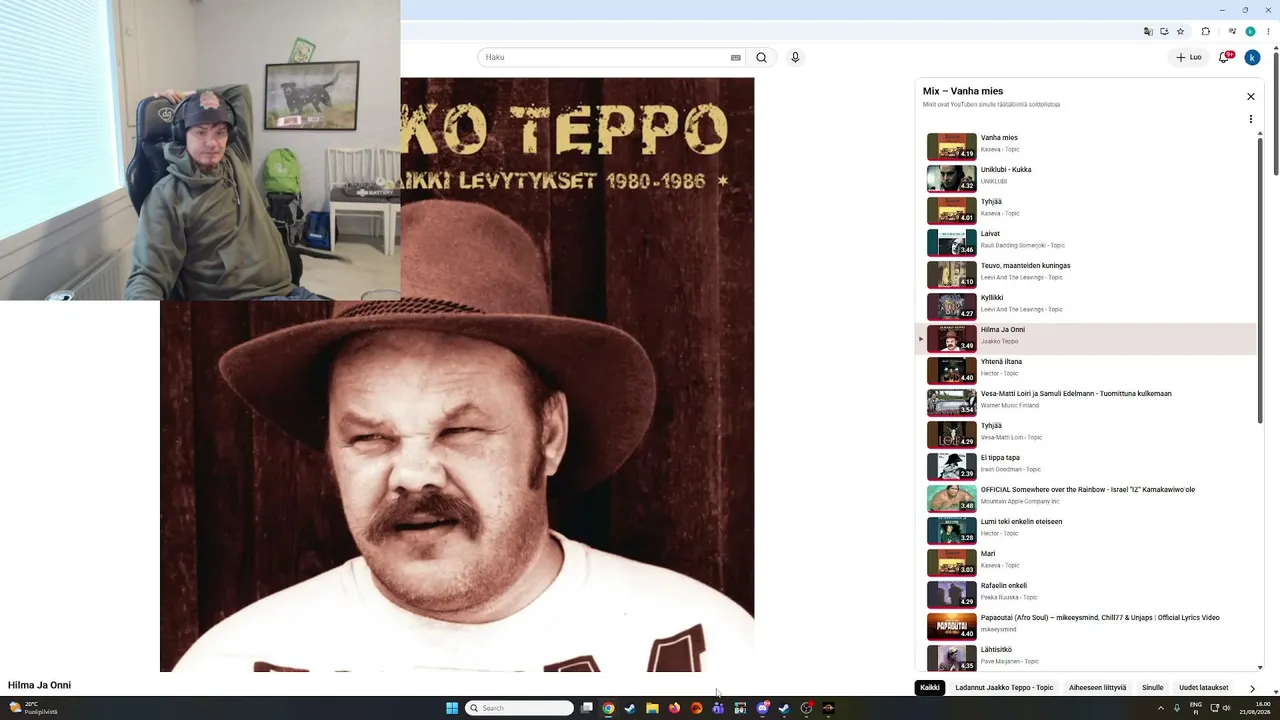Click the Hilma Ja Onni video title
The height and width of the screenshot is (720, 1280).
[39, 686]
